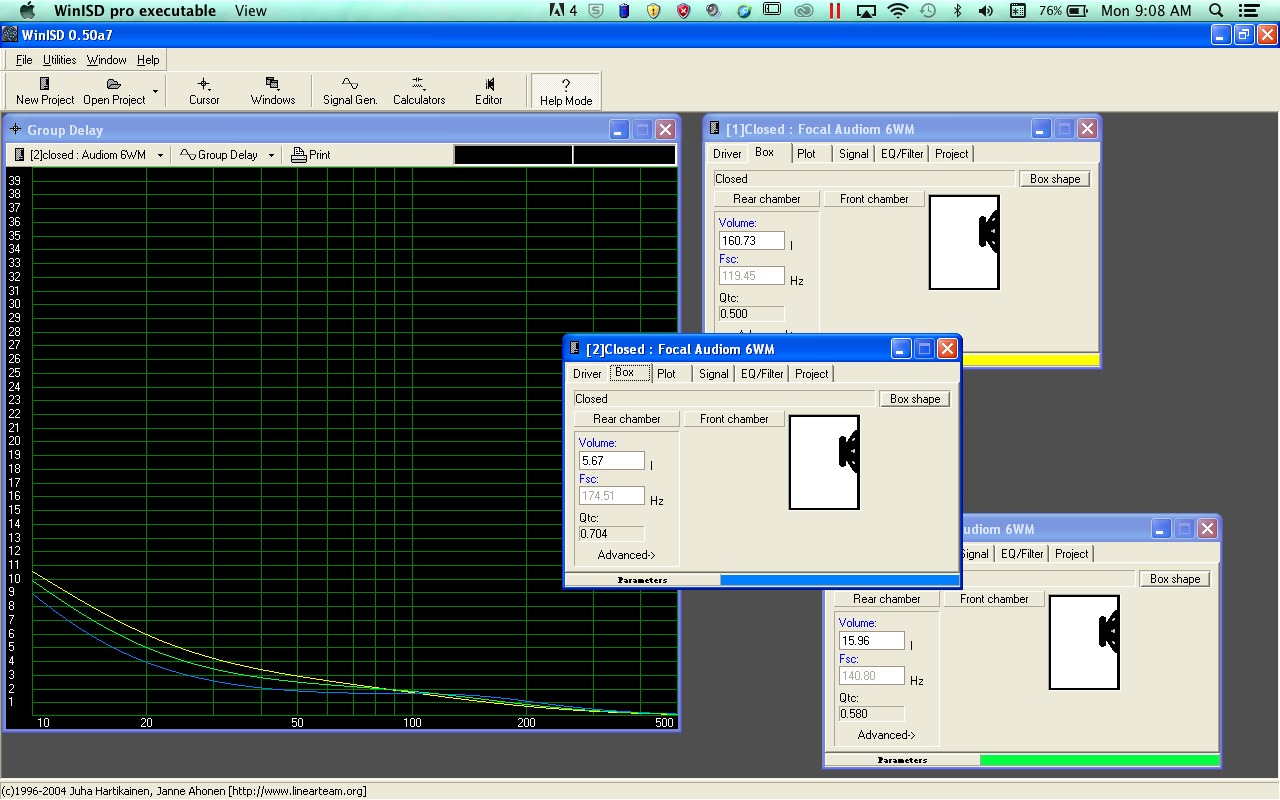This screenshot has height=800, width=1280.
Task: Activate the Cursor tool
Action: [x=204, y=91]
